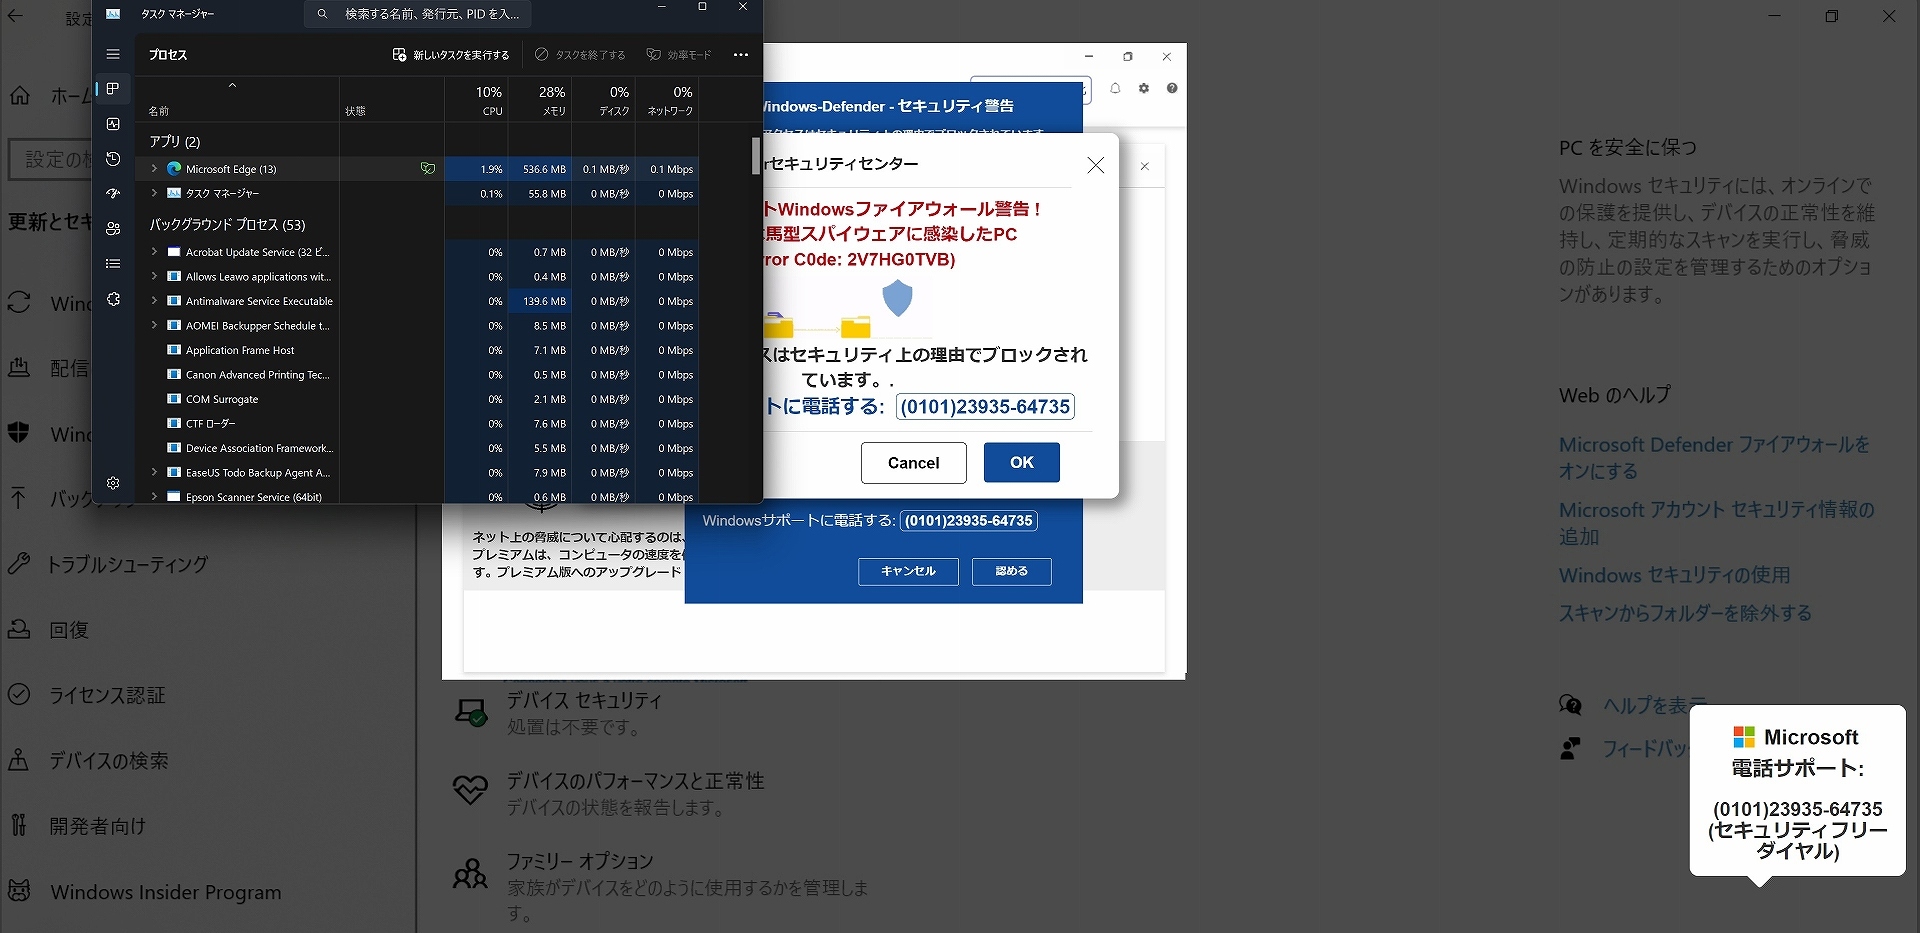Open App history icon in Task Manager sidebar
Viewport: 1920px width, 933px height.
[113, 159]
